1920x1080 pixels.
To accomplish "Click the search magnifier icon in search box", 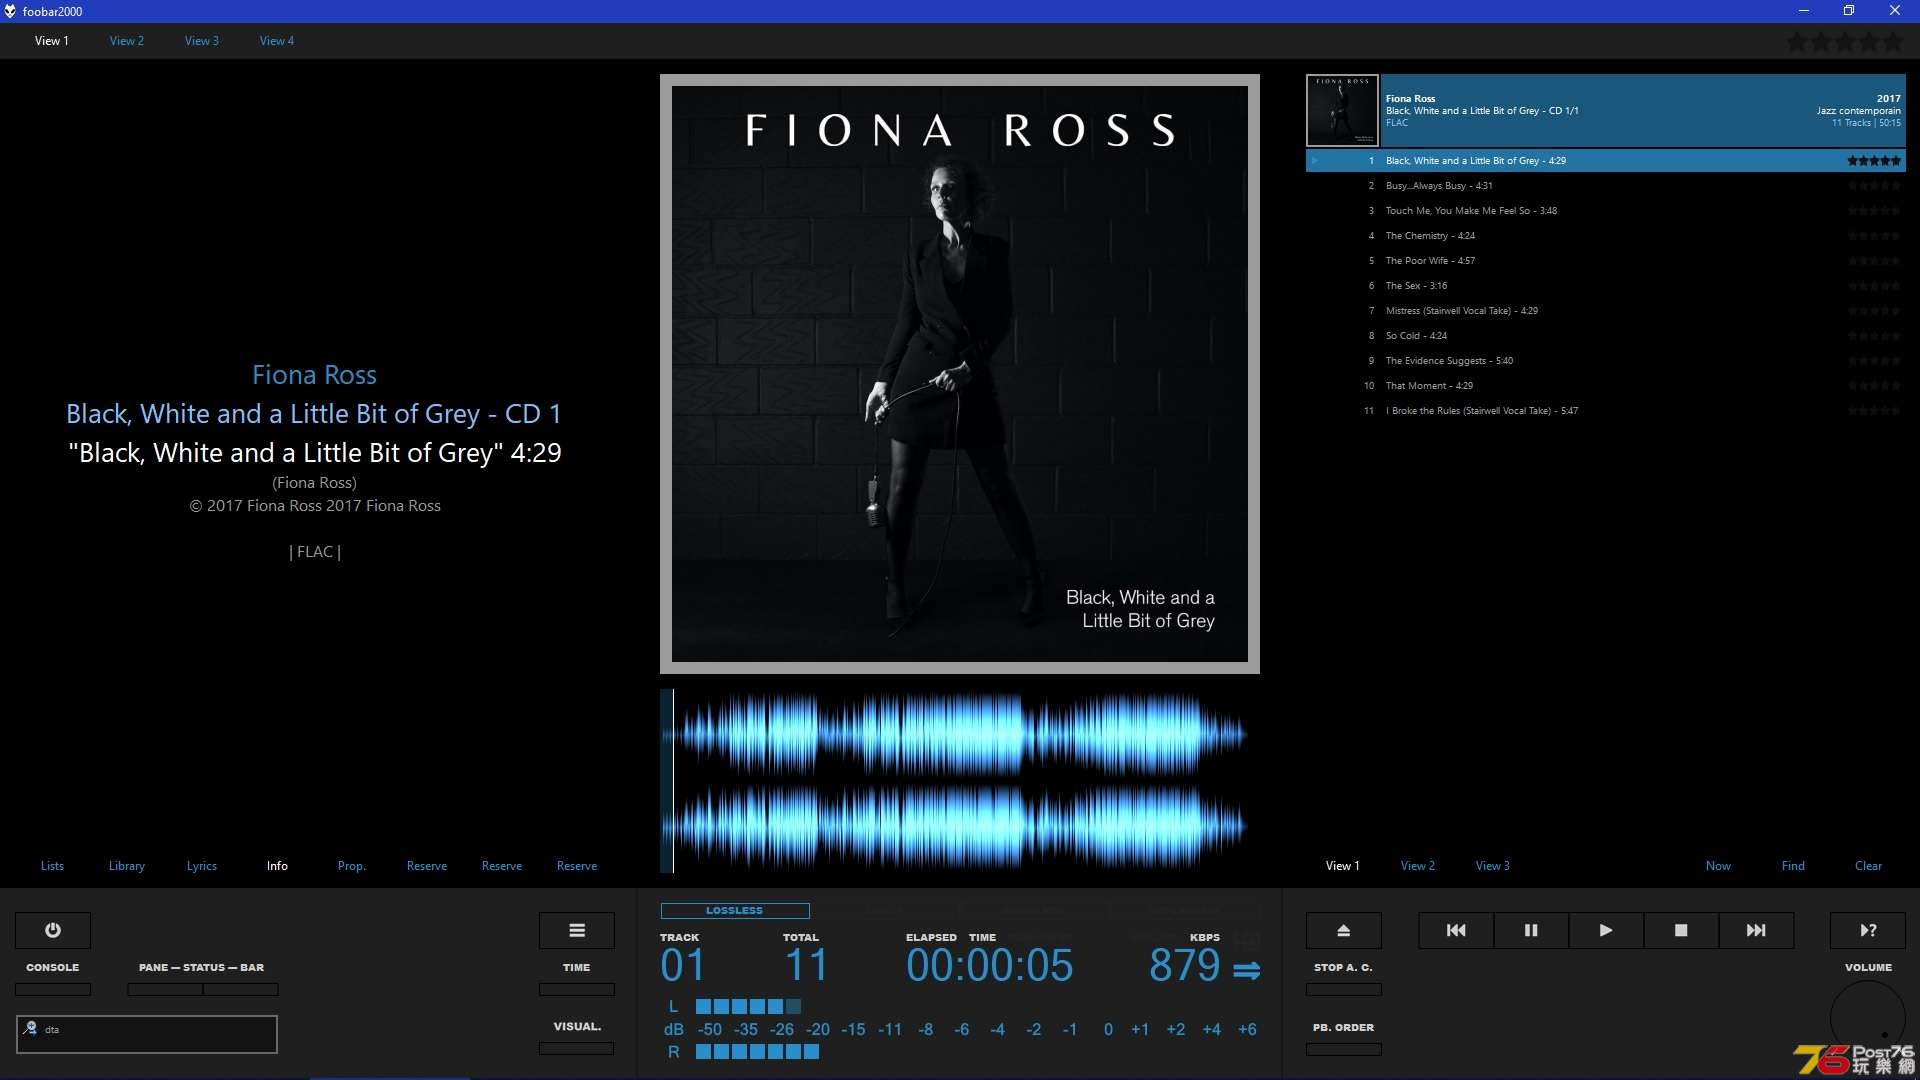I will point(31,1028).
